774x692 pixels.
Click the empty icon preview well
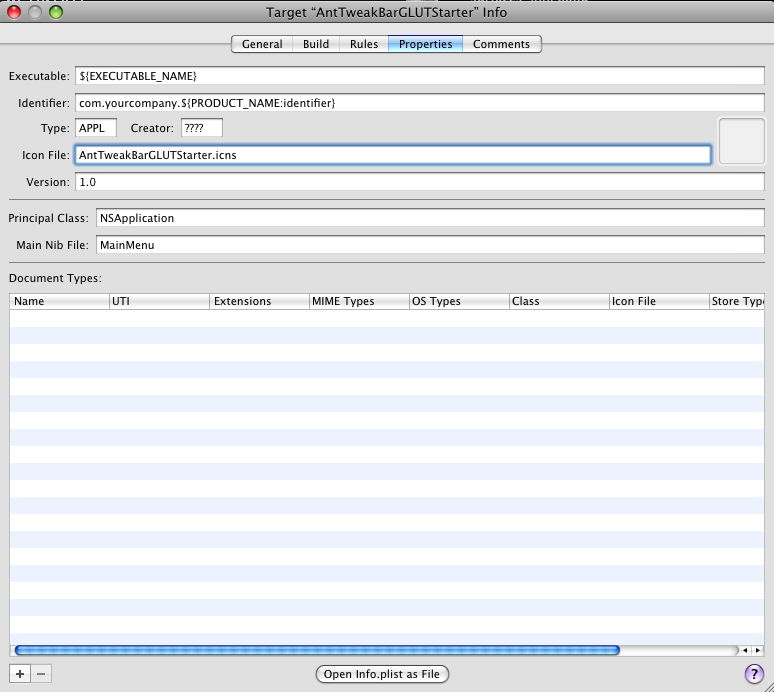point(742,140)
